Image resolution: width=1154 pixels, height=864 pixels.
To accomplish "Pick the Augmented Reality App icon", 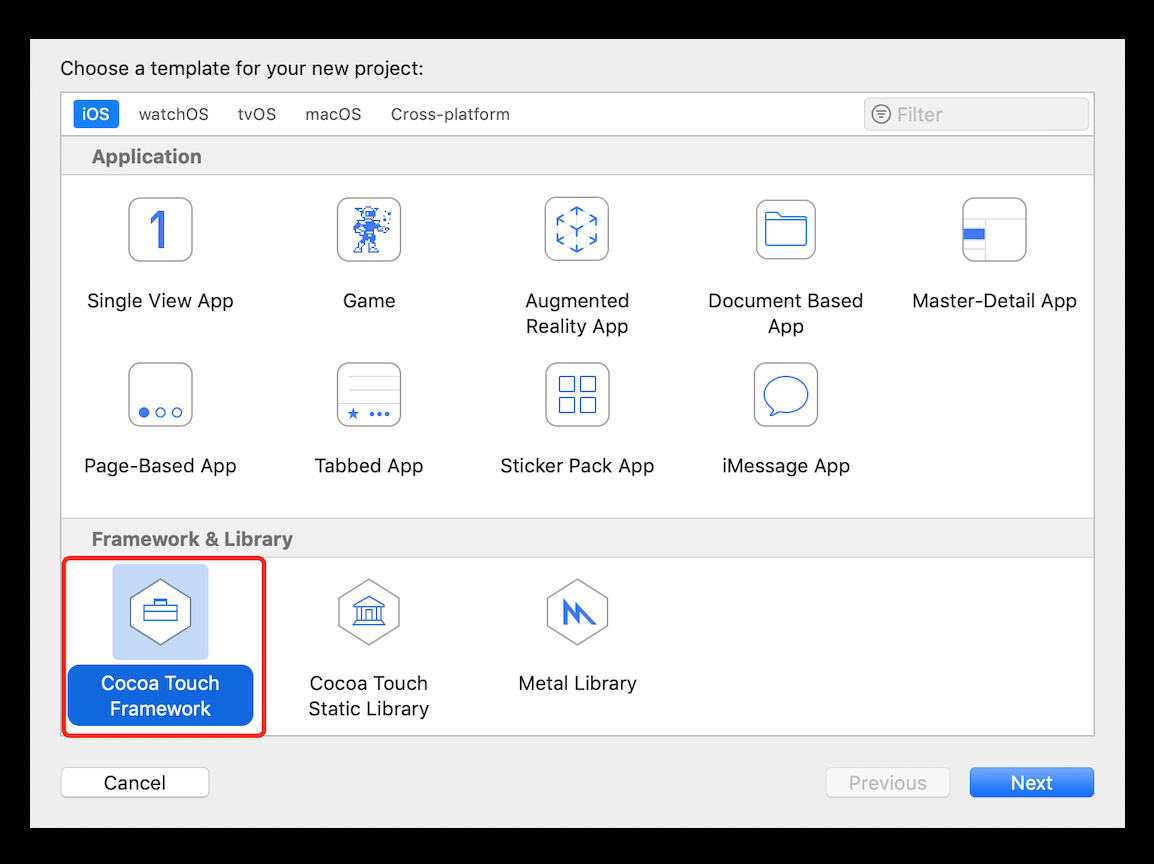I will pos(577,230).
